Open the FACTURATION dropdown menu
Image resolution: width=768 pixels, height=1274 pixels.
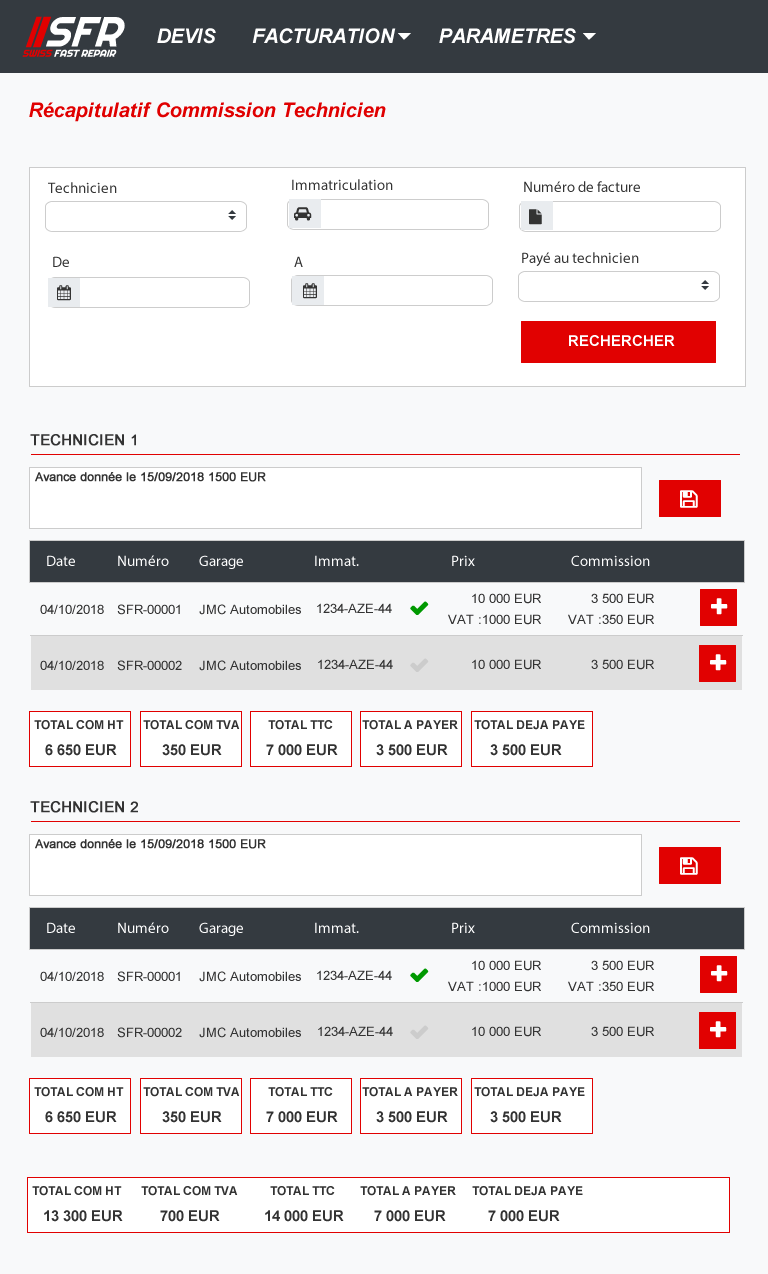pos(331,36)
